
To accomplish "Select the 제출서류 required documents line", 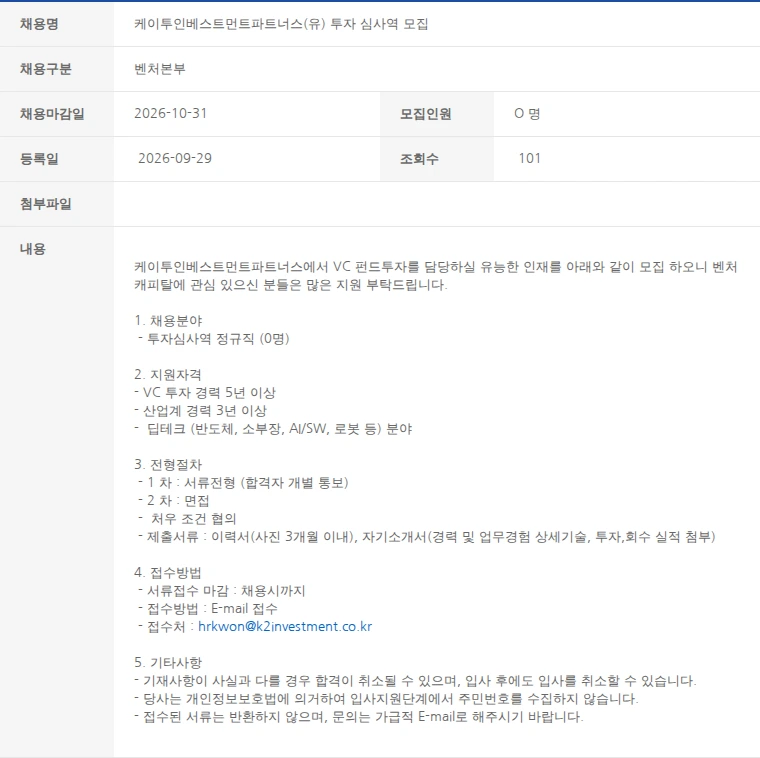I will click(427, 537).
